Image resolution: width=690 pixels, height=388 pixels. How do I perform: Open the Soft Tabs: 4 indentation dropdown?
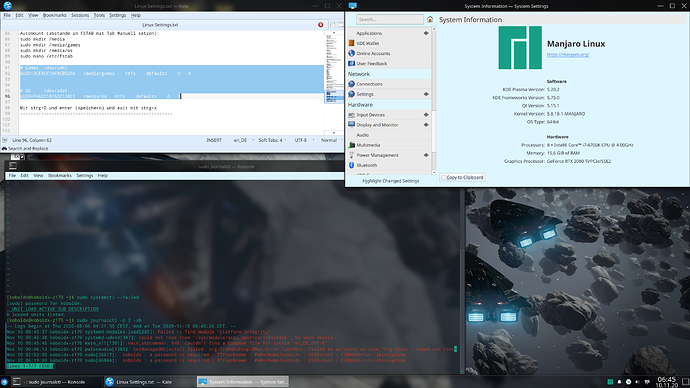coord(272,140)
